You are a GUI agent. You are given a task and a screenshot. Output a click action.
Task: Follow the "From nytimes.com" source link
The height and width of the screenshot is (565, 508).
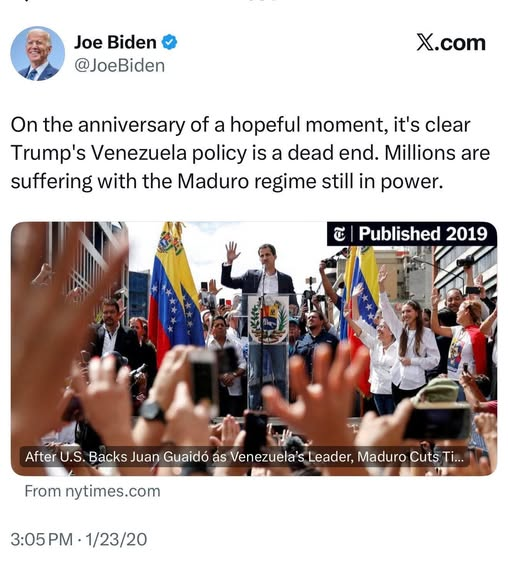point(92,491)
